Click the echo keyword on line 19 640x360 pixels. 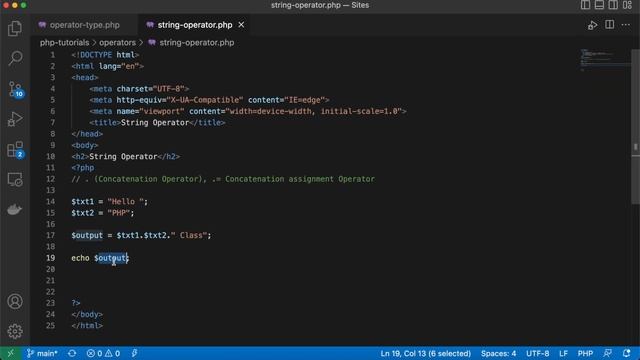click(80, 258)
